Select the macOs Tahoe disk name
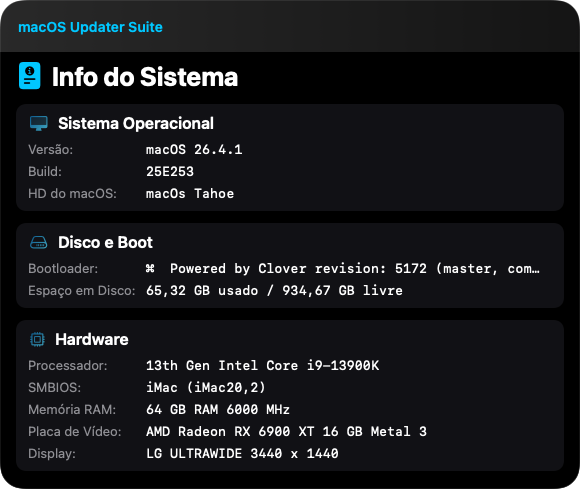Screen dimensions: 580x489 pyautogui.click(x=190, y=193)
